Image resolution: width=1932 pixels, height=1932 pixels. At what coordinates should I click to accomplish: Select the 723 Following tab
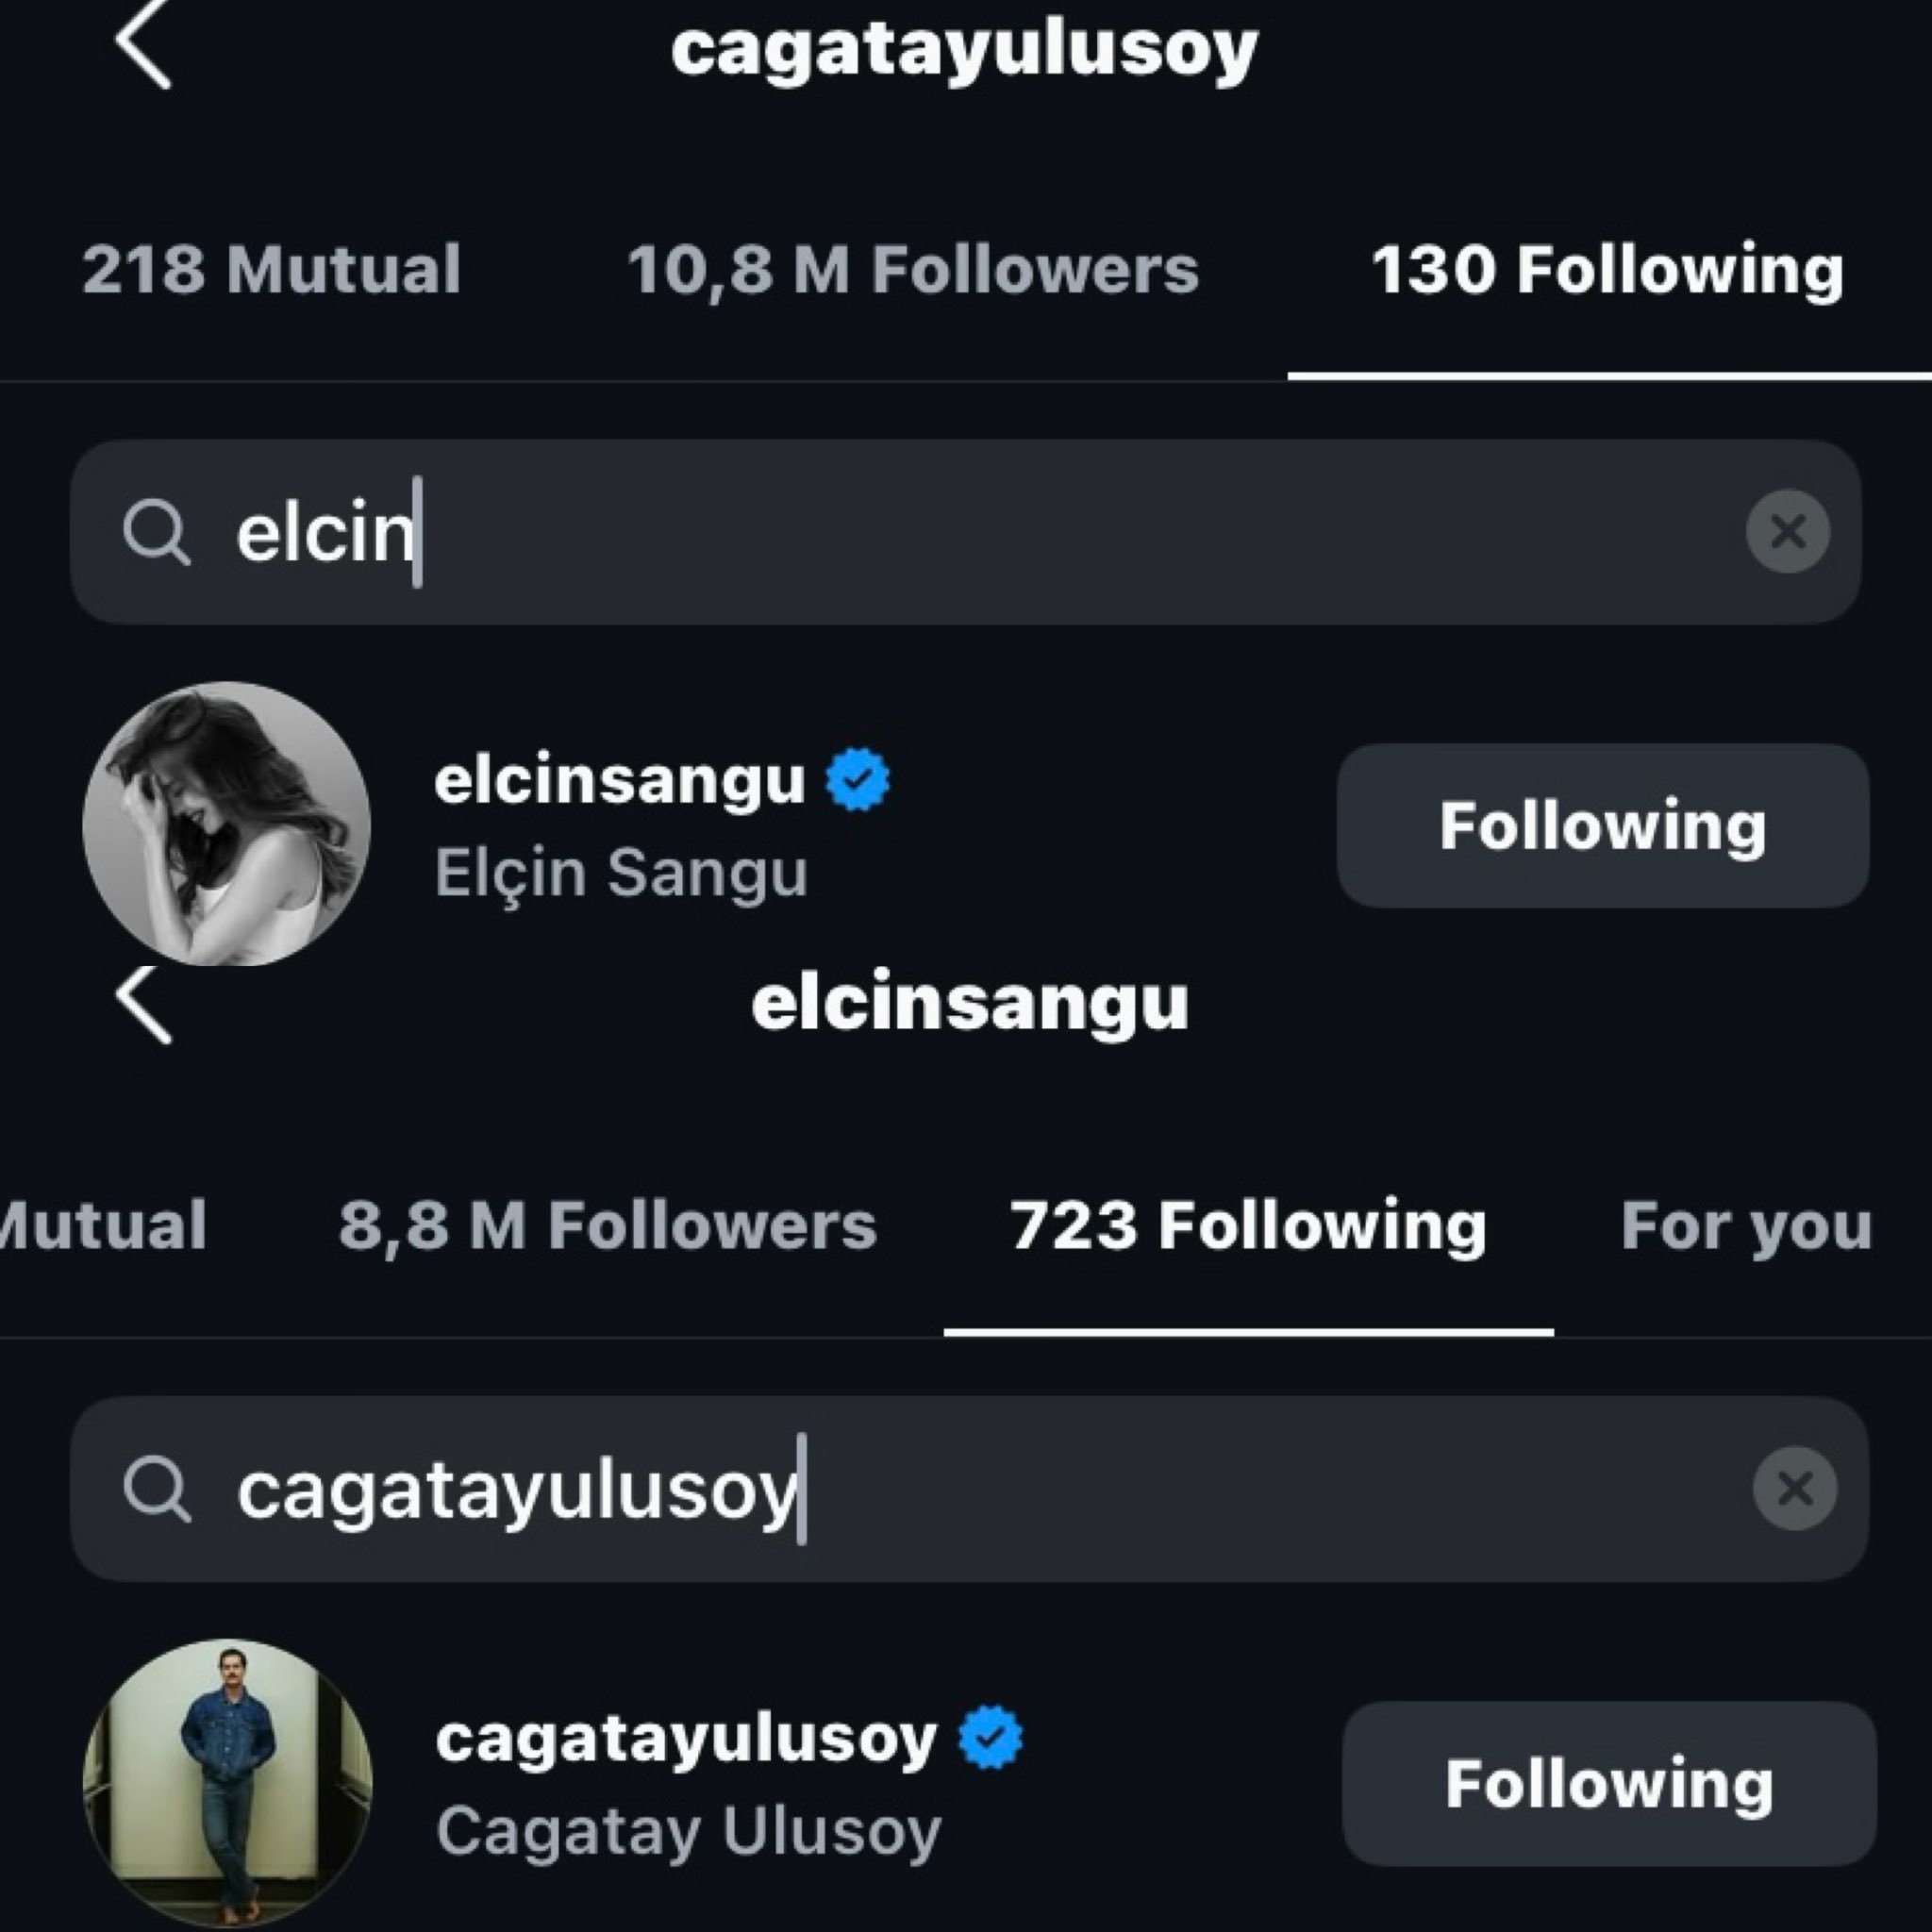coord(1247,1226)
